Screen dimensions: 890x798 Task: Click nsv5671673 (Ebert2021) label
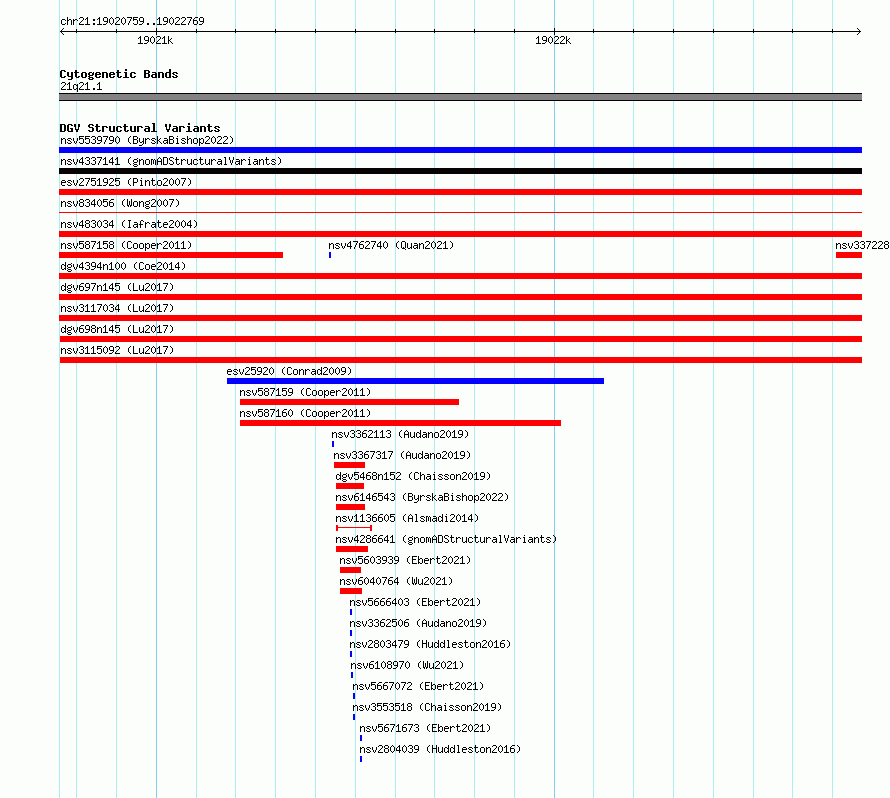(425, 728)
